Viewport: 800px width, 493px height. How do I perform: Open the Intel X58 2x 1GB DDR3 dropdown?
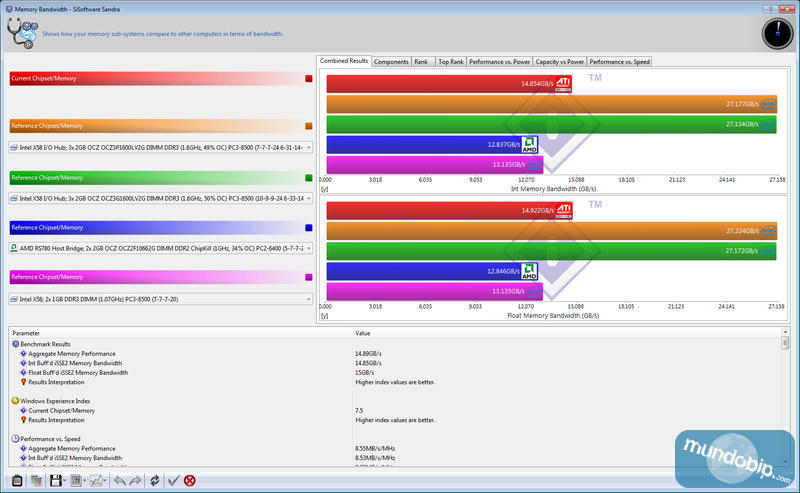(x=161, y=300)
